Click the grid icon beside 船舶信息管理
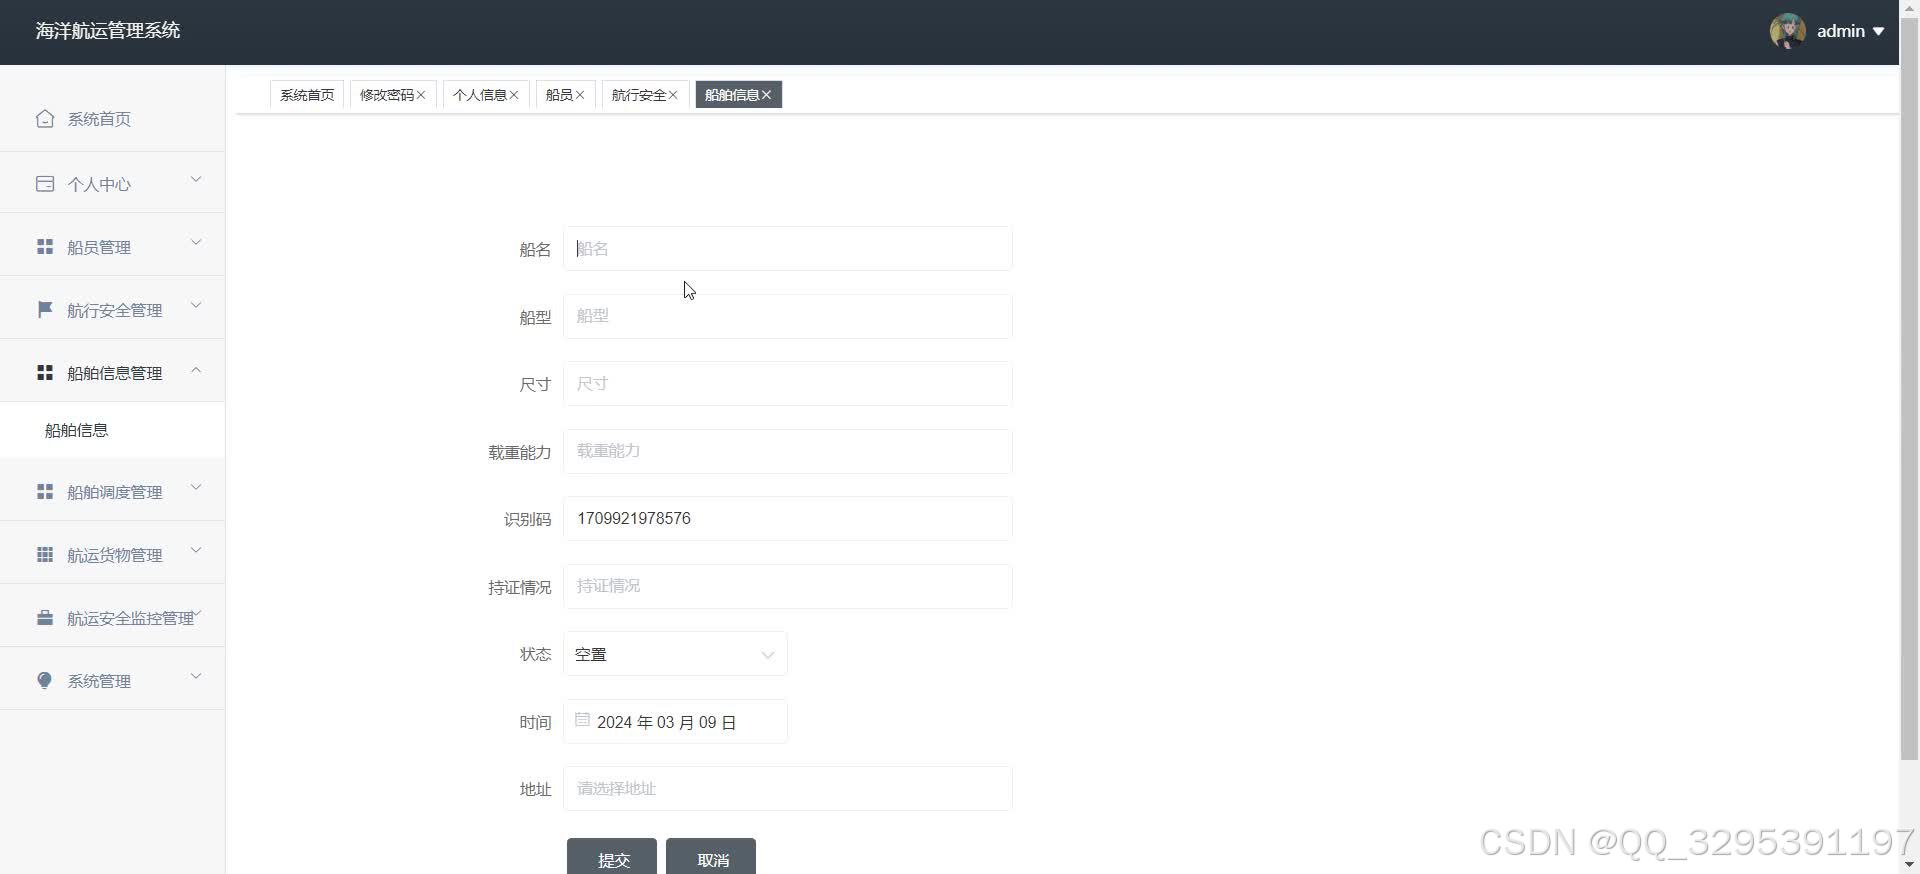Screen dimensions: 1920x874 [45, 372]
